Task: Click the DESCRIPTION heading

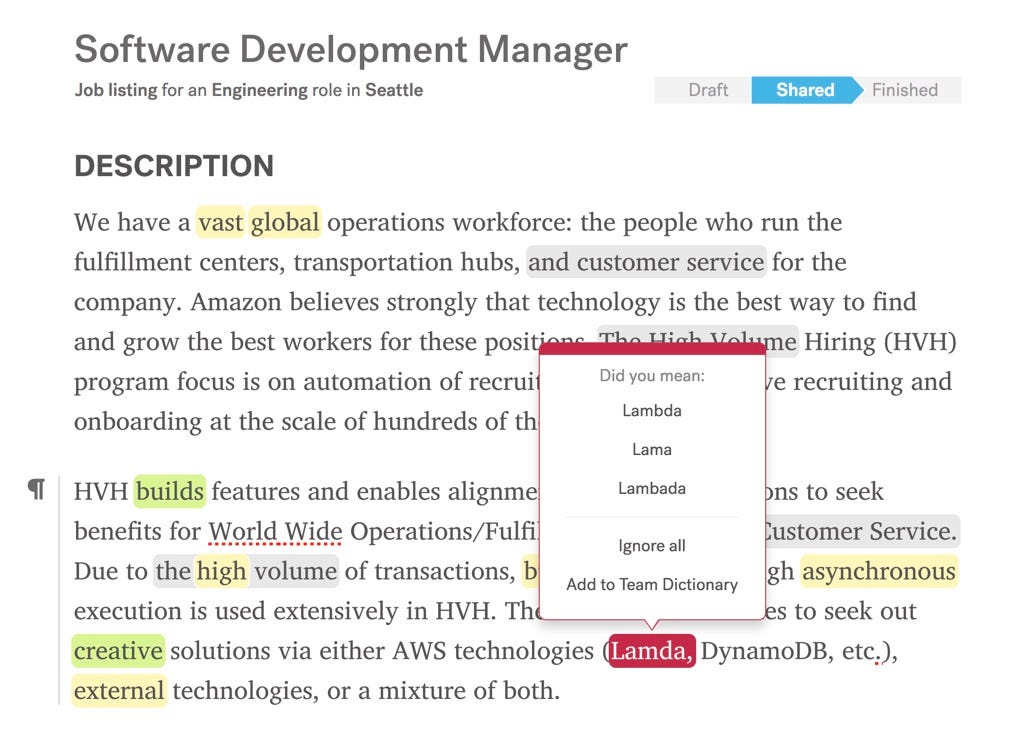Action: pos(174,166)
